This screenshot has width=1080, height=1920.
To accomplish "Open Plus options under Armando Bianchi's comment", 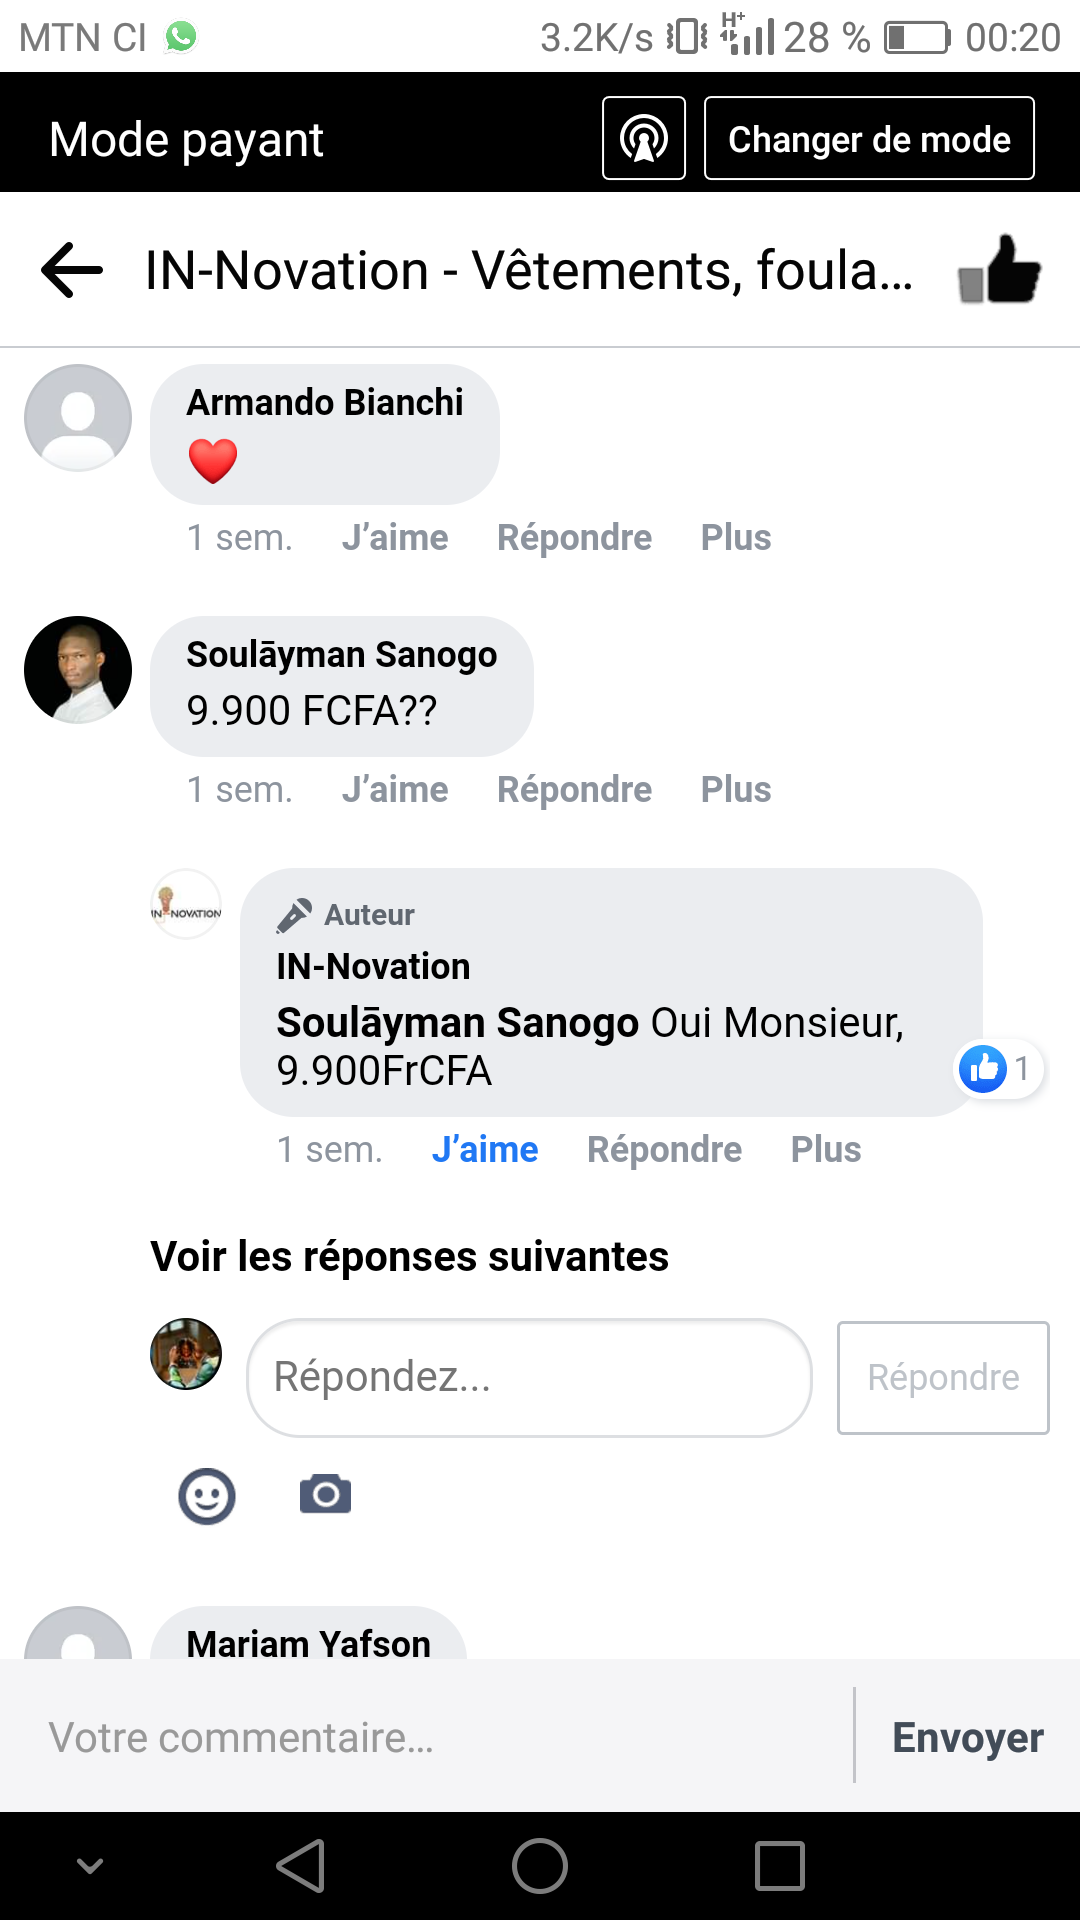I will [x=736, y=538].
